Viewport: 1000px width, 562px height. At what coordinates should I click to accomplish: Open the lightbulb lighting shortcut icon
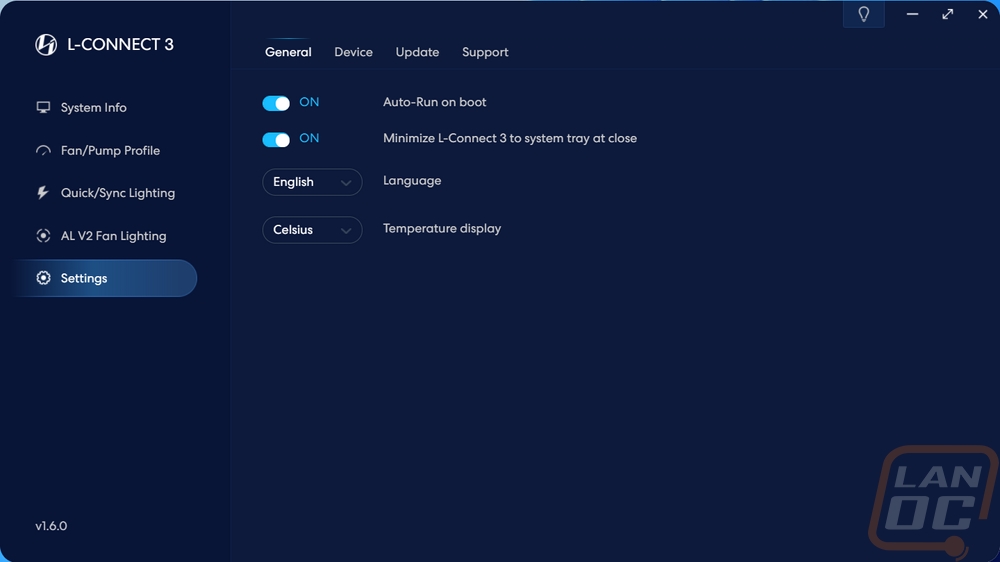(x=864, y=14)
